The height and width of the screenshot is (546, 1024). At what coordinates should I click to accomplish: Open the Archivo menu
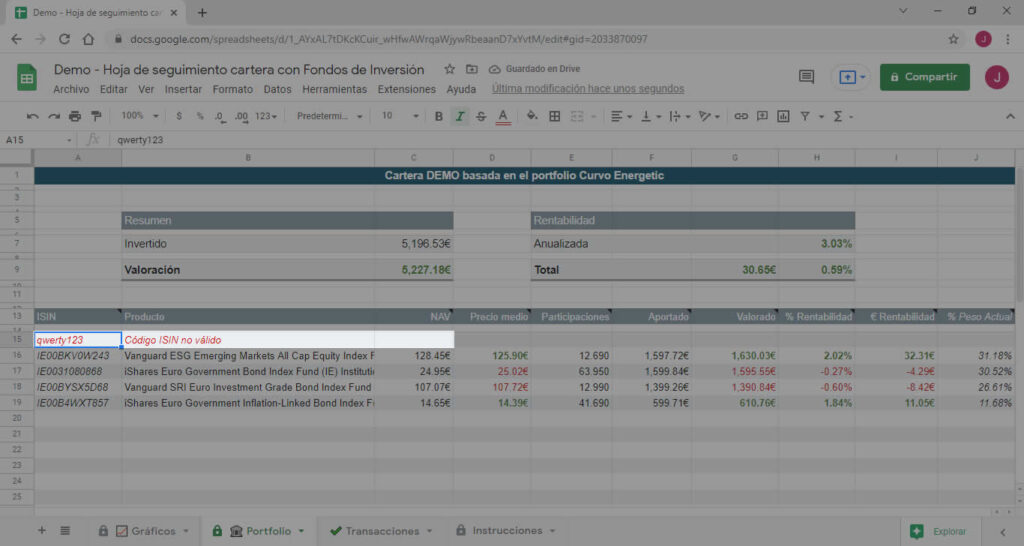(x=71, y=89)
